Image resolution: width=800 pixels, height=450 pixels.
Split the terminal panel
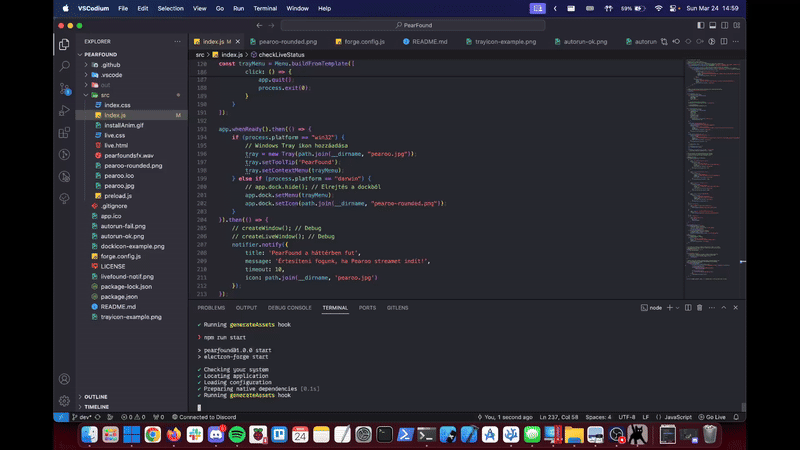[688, 308]
